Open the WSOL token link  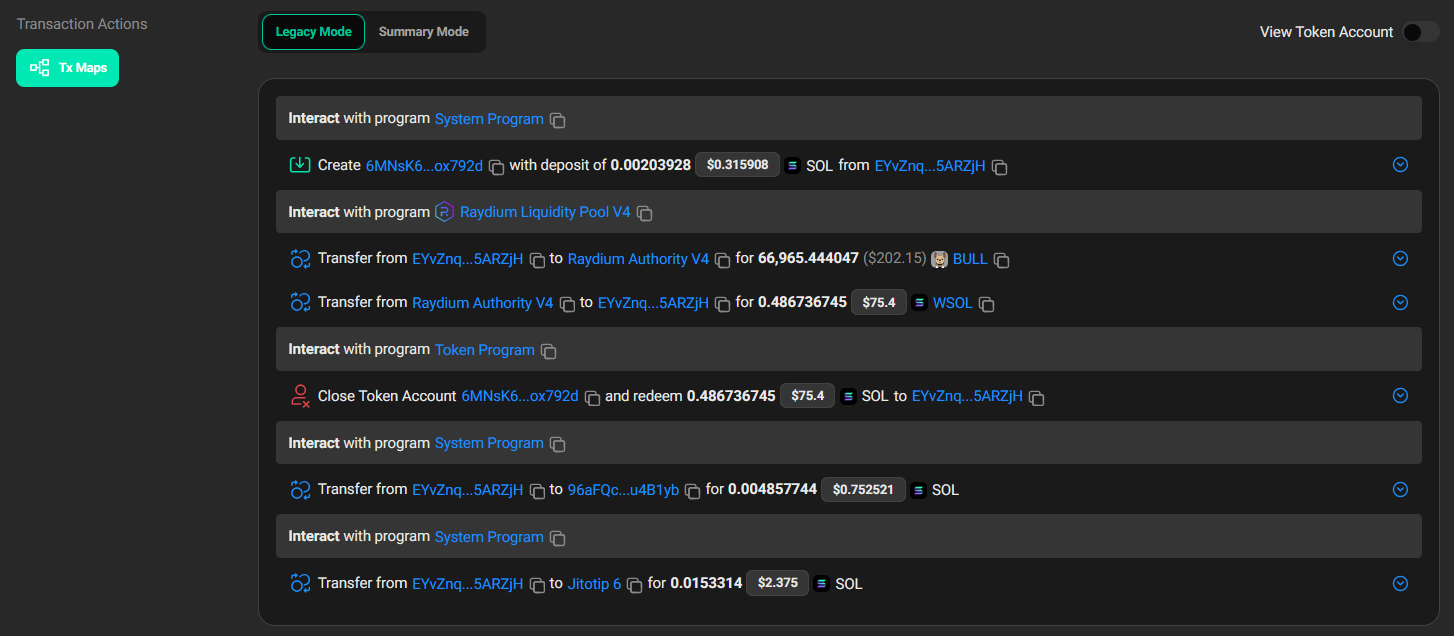[952, 302]
